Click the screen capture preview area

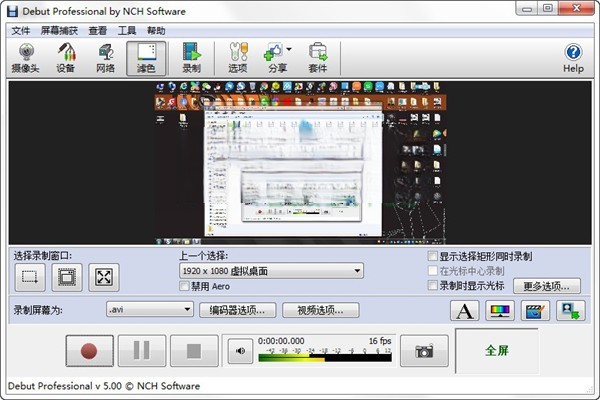[x=300, y=163]
